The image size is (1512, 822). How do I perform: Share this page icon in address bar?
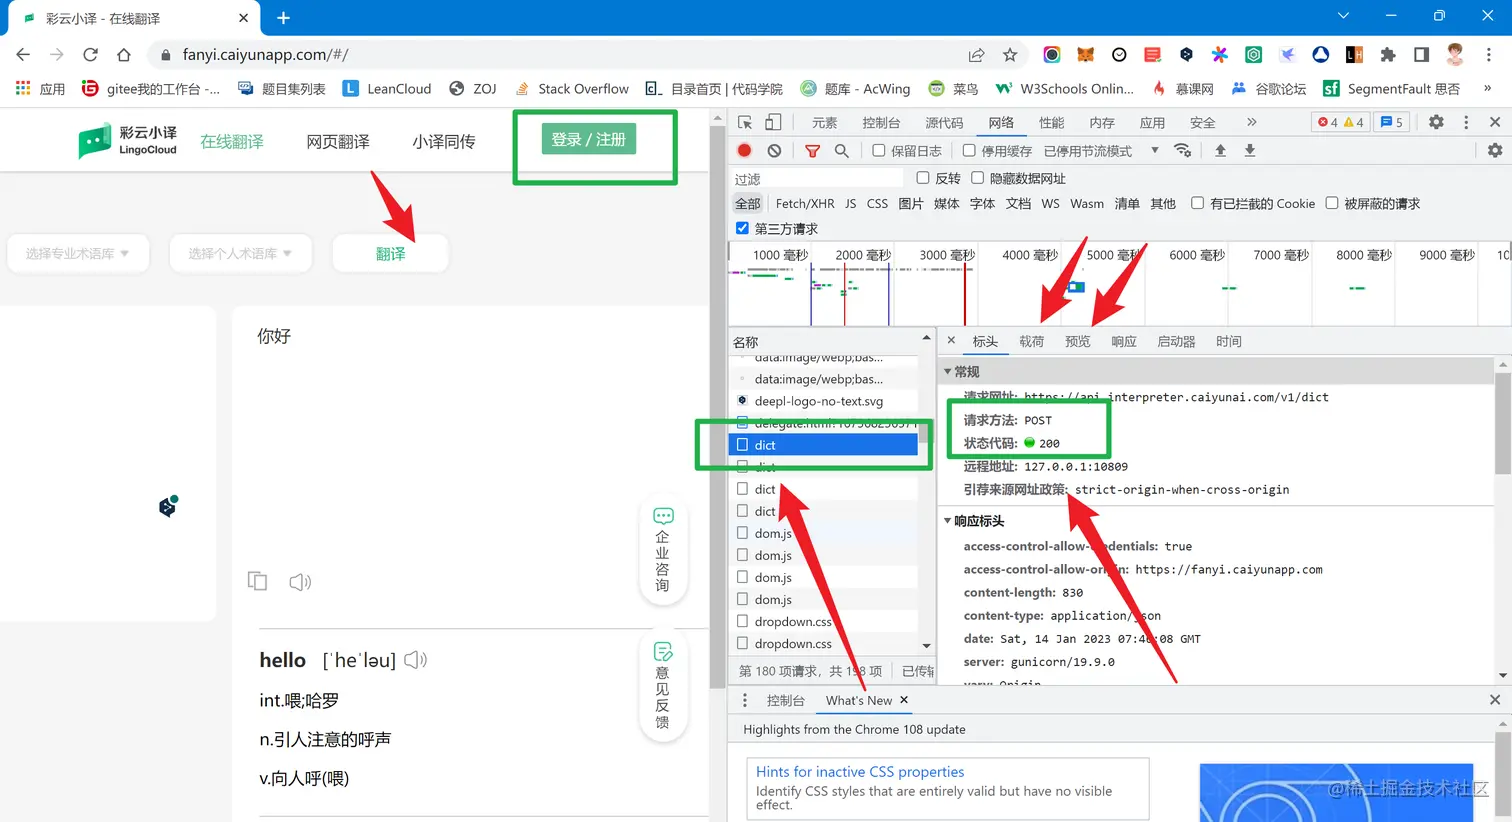click(x=976, y=55)
